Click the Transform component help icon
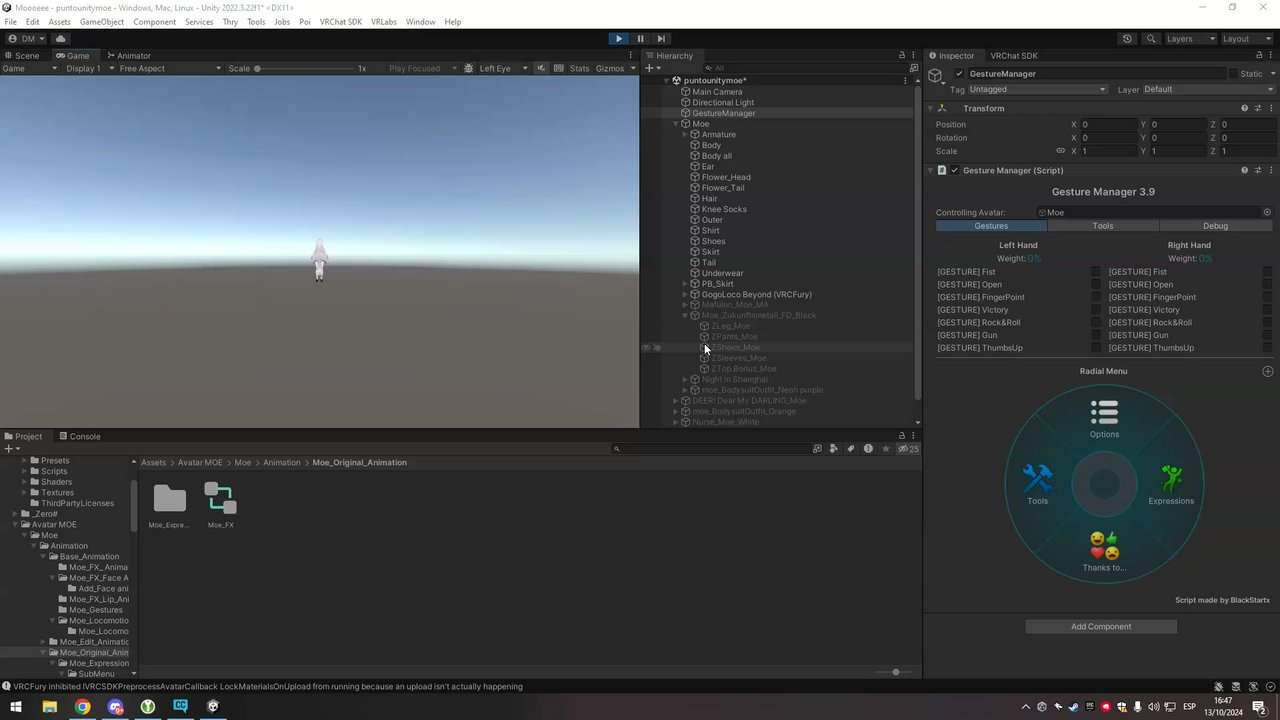The width and height of the screenshot is (1280, 720). tap(1244, 108)
